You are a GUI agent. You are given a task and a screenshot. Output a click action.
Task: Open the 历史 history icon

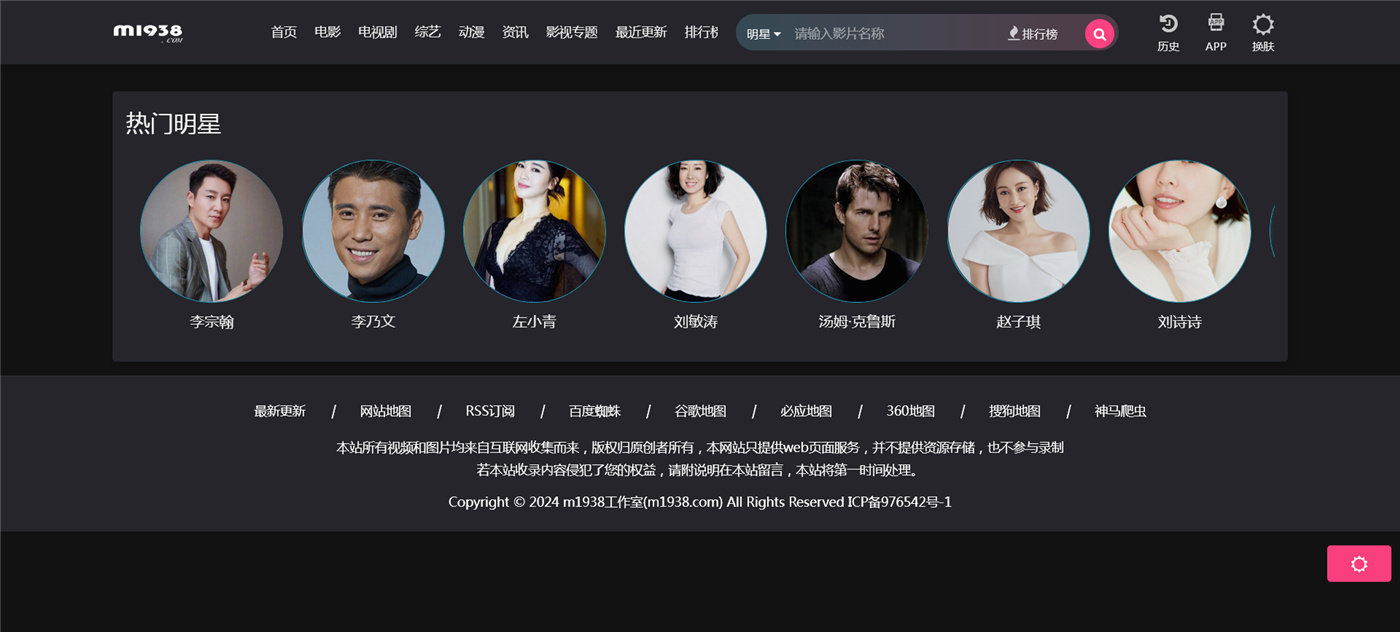coord(1168,33)
